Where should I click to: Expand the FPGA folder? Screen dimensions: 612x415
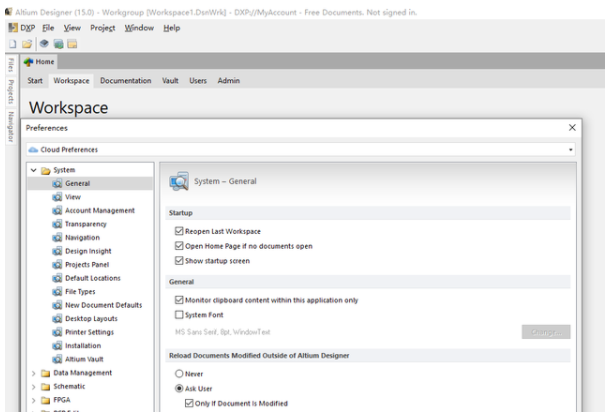pyautogui.click(x=34, y=401)
